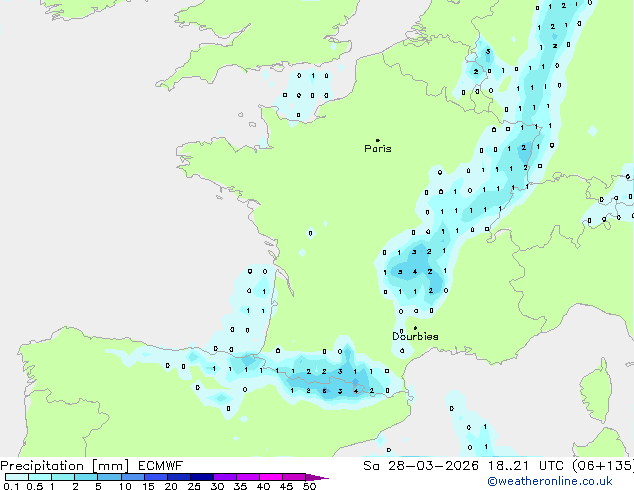The height and width of the screenshot is (490, 634).
Task: Click the '18..21 UTC' time range text
Action: tap(526, 466)
